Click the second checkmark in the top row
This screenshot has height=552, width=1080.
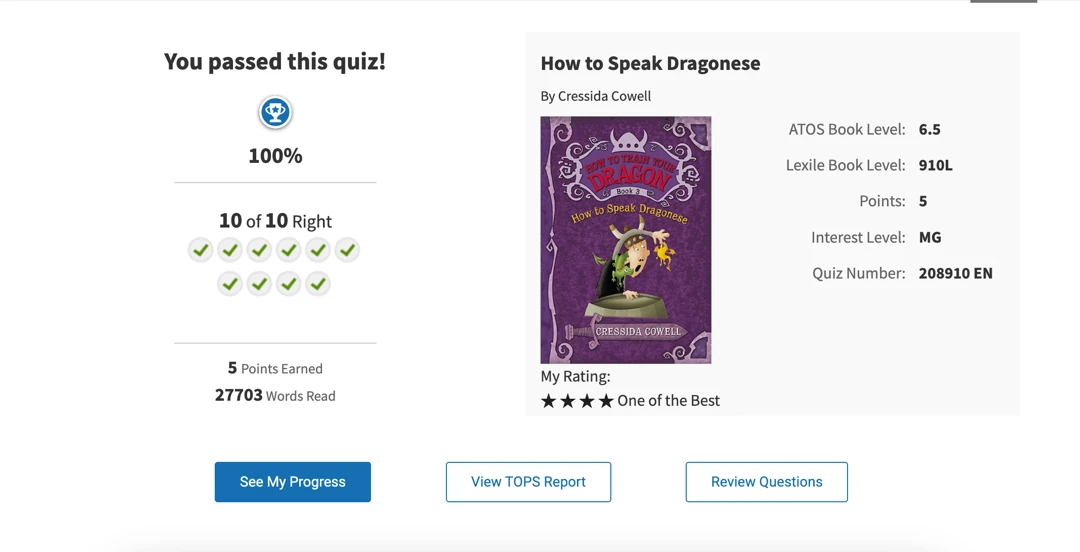[x=230, y=250]
